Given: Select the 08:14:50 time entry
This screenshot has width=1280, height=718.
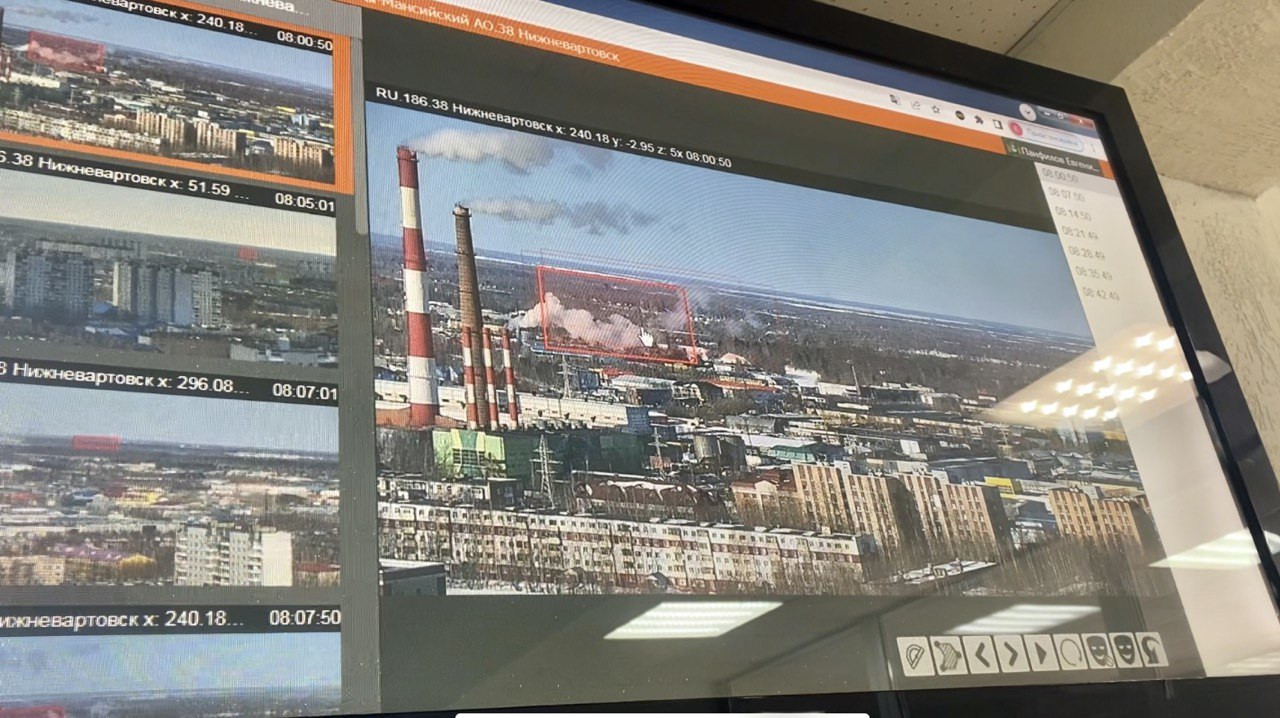Looking at the screenshot, I should point(1071,214).
